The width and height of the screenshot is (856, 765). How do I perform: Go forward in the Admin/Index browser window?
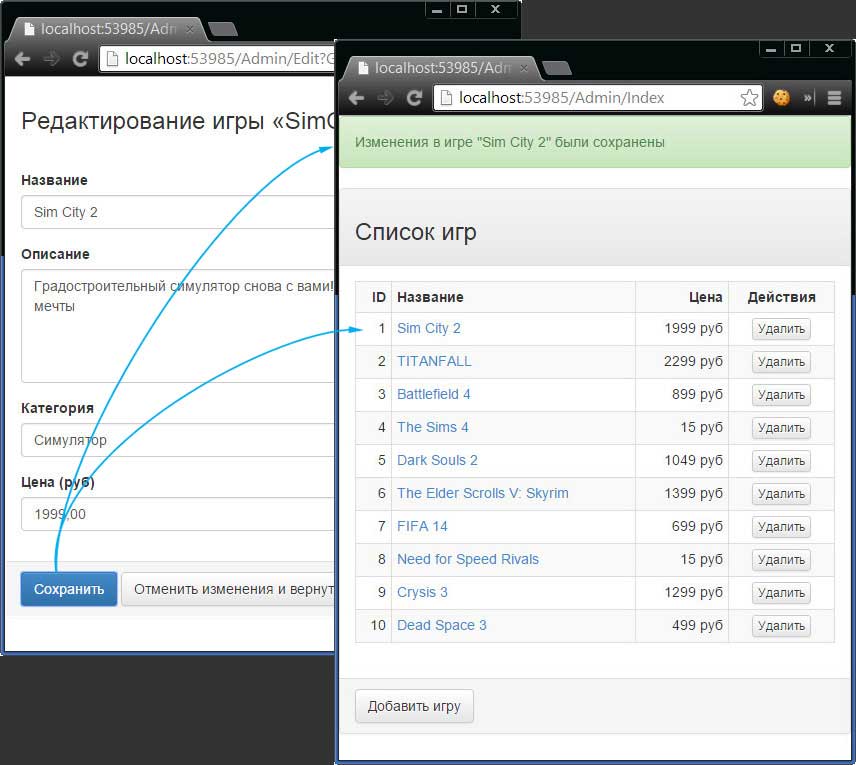[385, 98]
